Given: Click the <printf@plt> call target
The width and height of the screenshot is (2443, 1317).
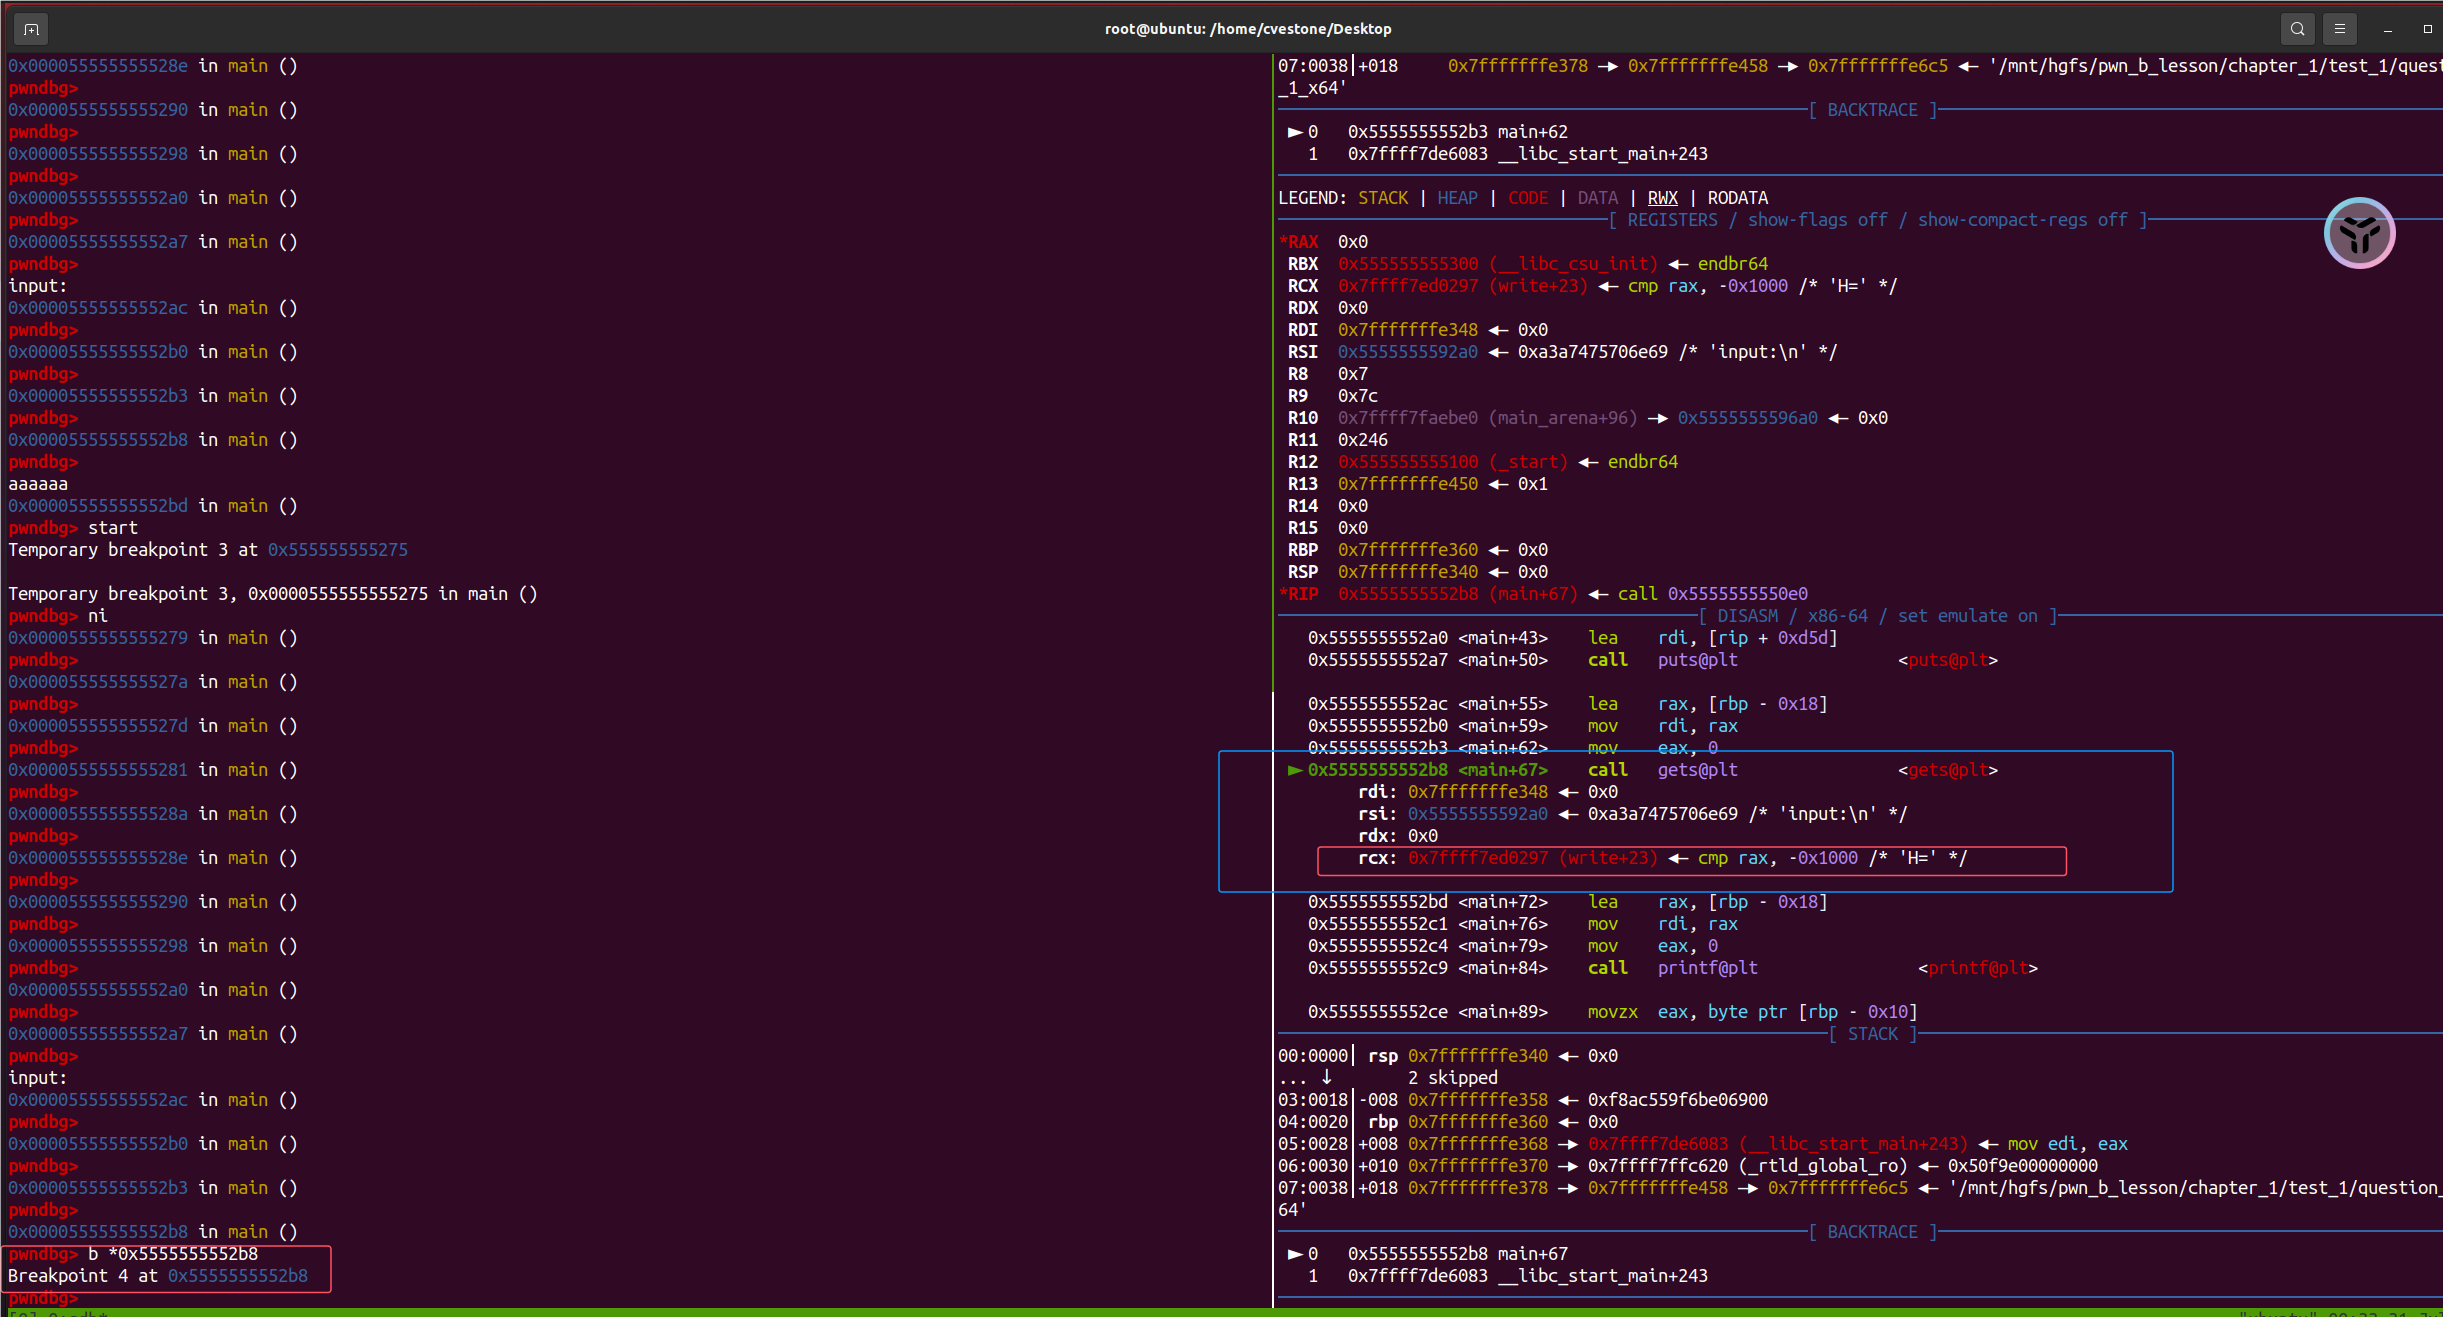Looking at the screenshot, I should (x=1977, y=968).
